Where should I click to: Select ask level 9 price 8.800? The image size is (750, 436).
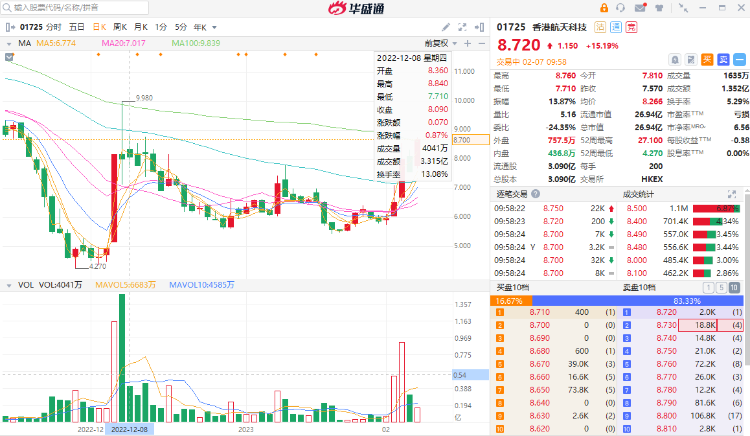click(666, 416)
